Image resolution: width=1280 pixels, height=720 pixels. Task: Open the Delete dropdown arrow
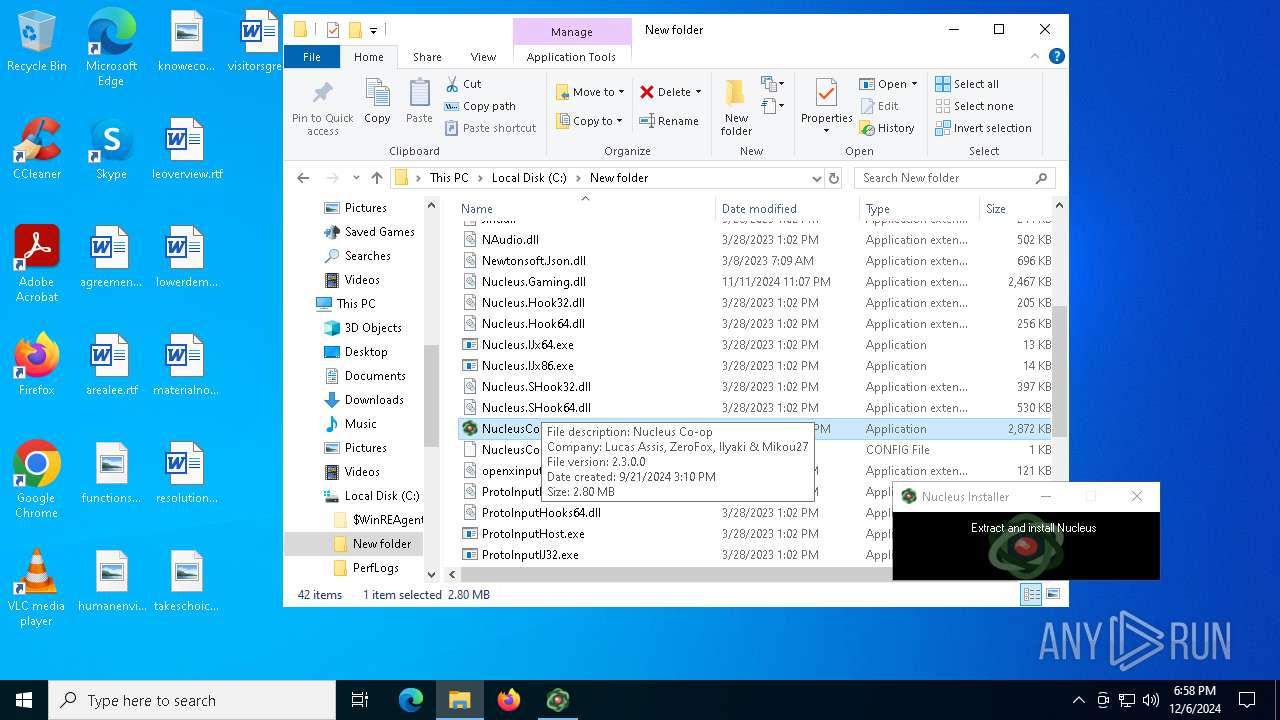point(698,92)
